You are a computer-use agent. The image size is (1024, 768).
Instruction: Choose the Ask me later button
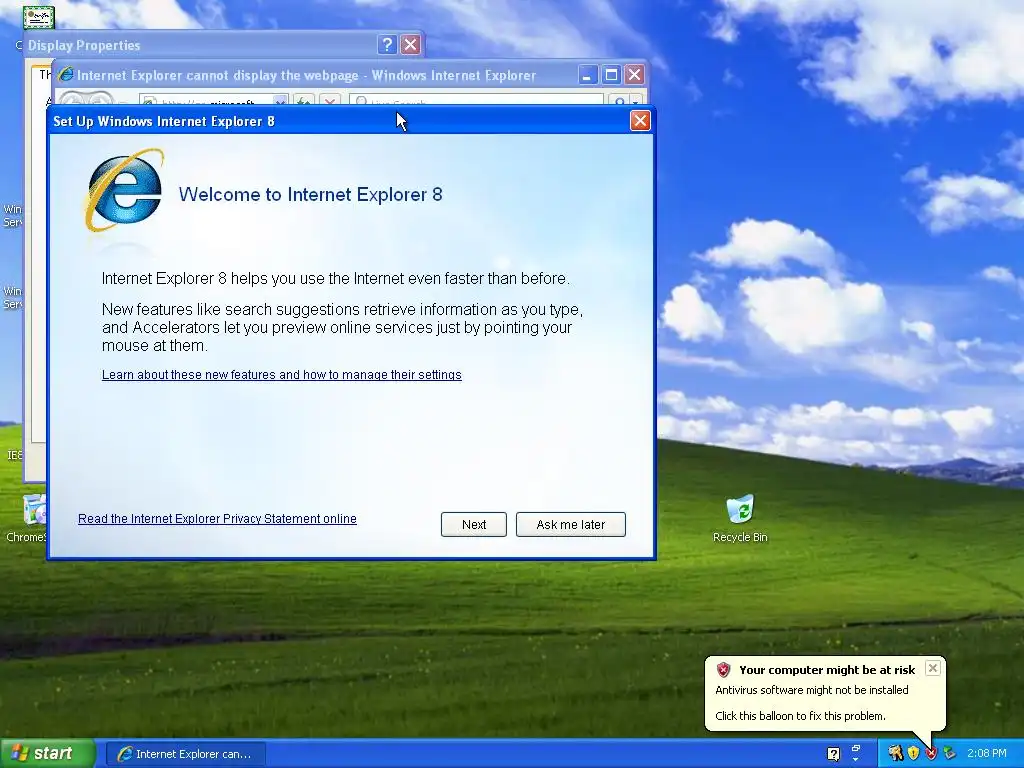570,524
